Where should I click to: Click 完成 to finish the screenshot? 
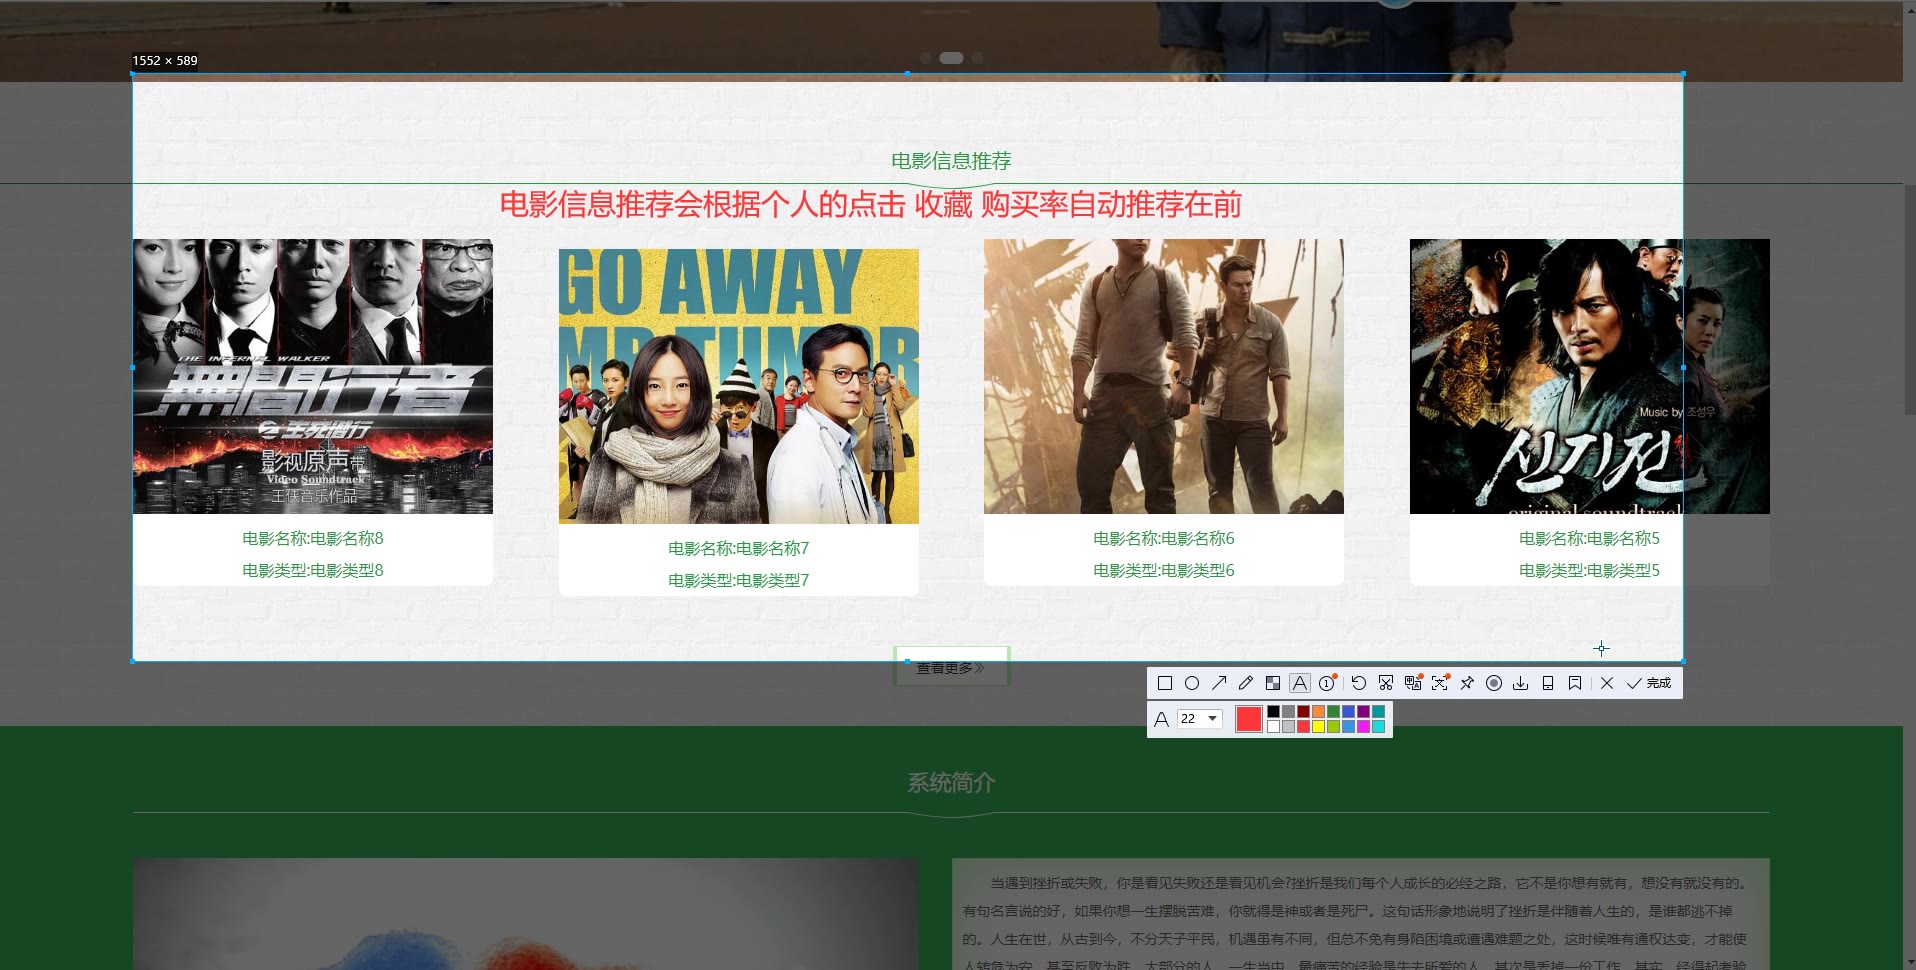coord(1650,683)
